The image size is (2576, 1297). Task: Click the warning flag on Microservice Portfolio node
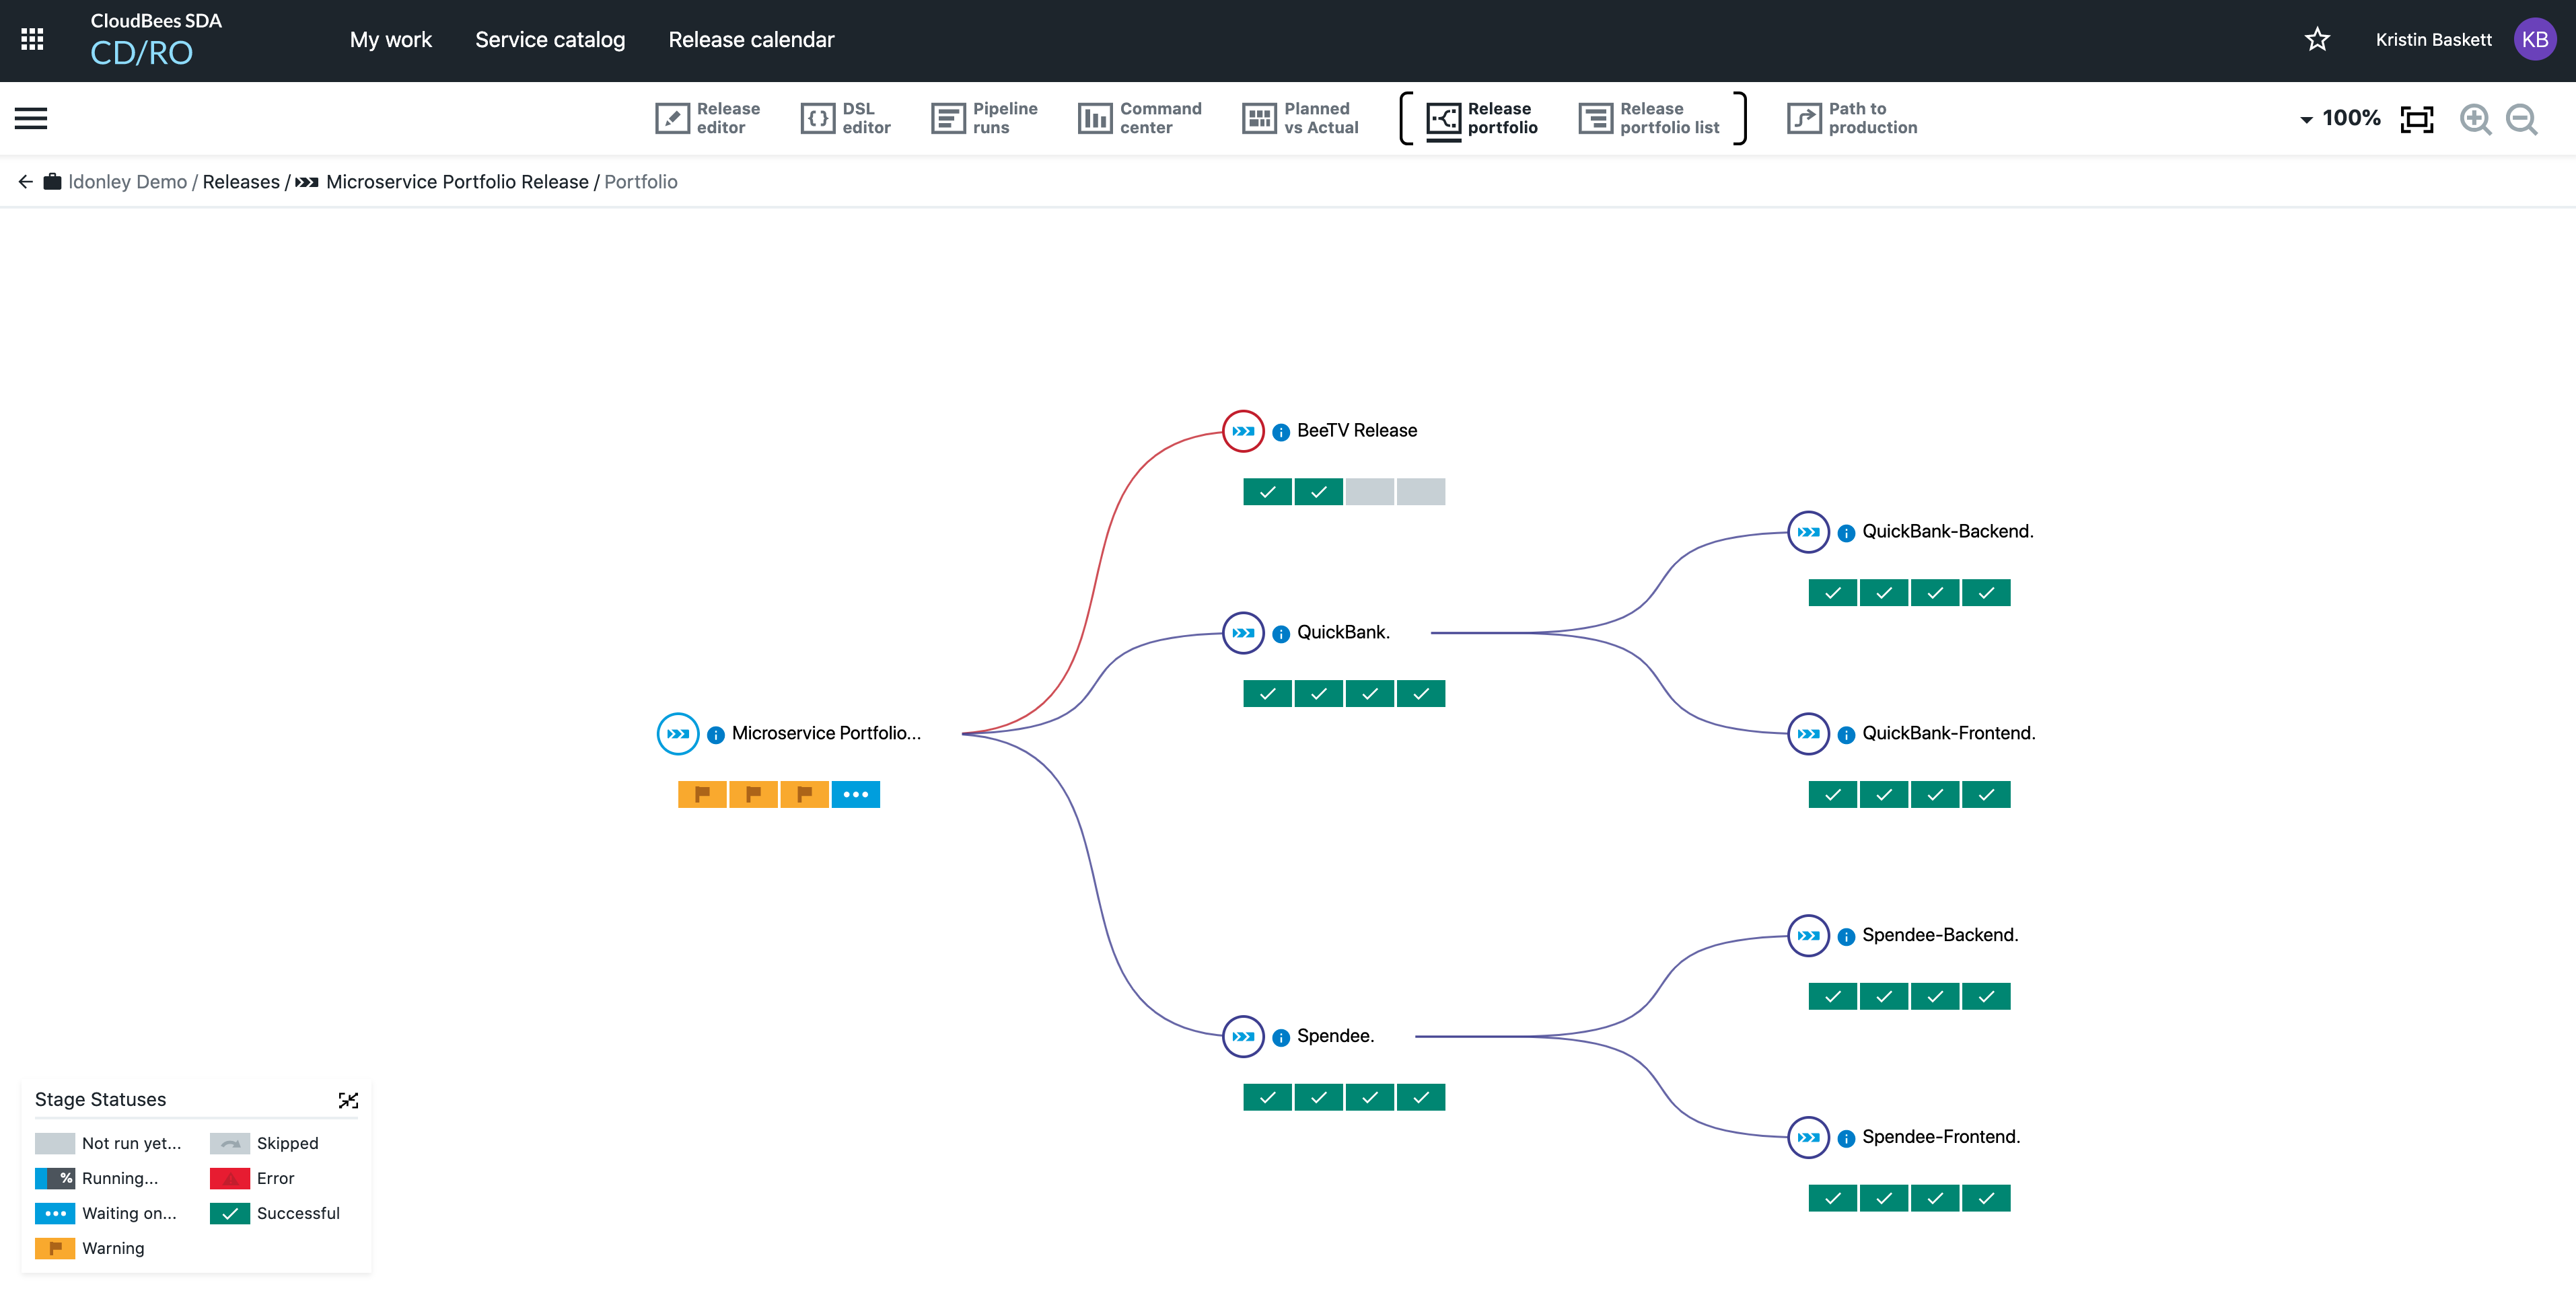(x=703, y=792)
